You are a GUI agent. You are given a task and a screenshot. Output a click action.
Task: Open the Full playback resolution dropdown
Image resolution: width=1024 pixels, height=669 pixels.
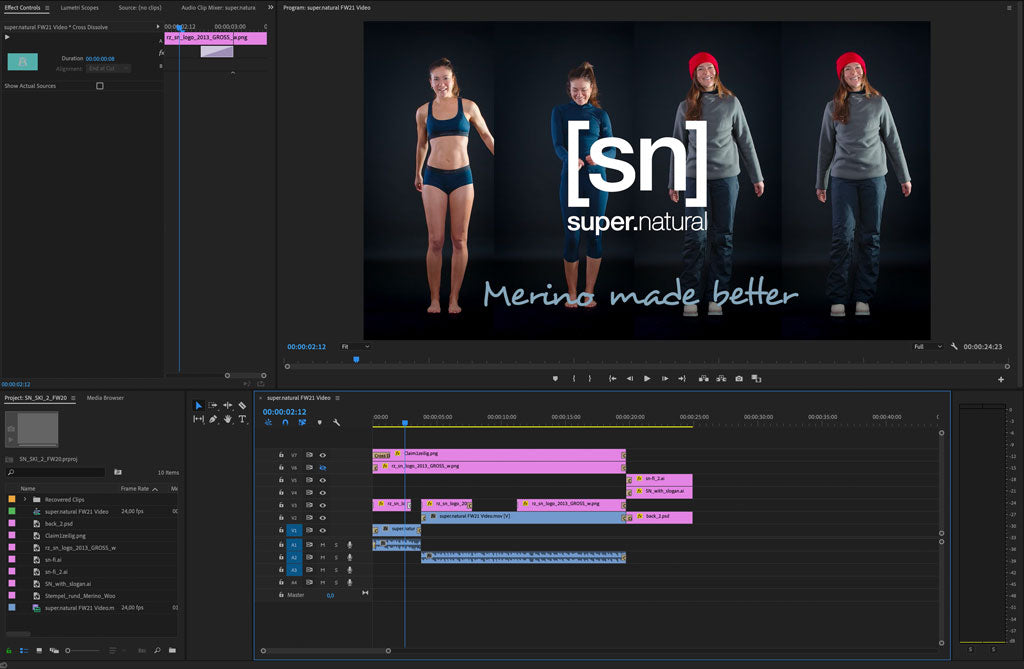point(926,347)
